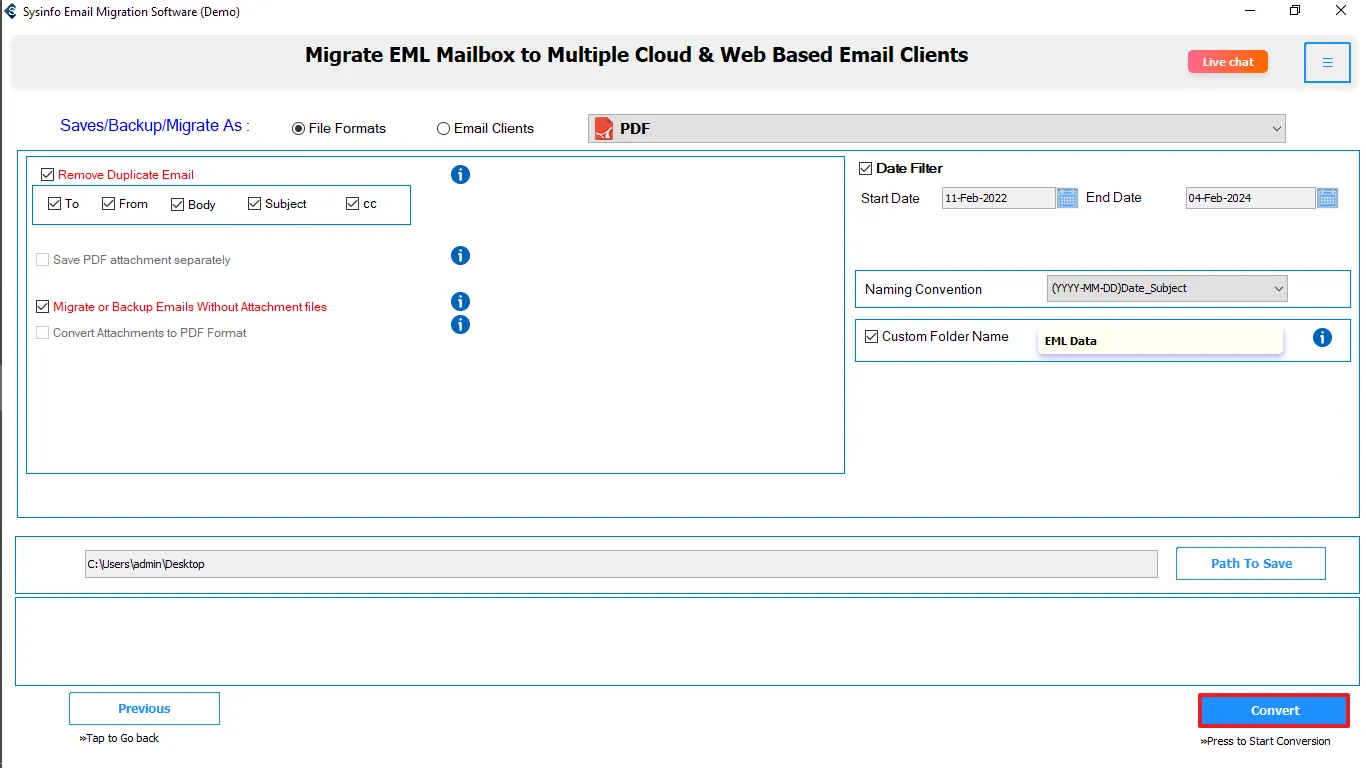Close the Sysinfo Email Migration window
Viewport: 1366px width, 768px height.
click(1341, 11)
